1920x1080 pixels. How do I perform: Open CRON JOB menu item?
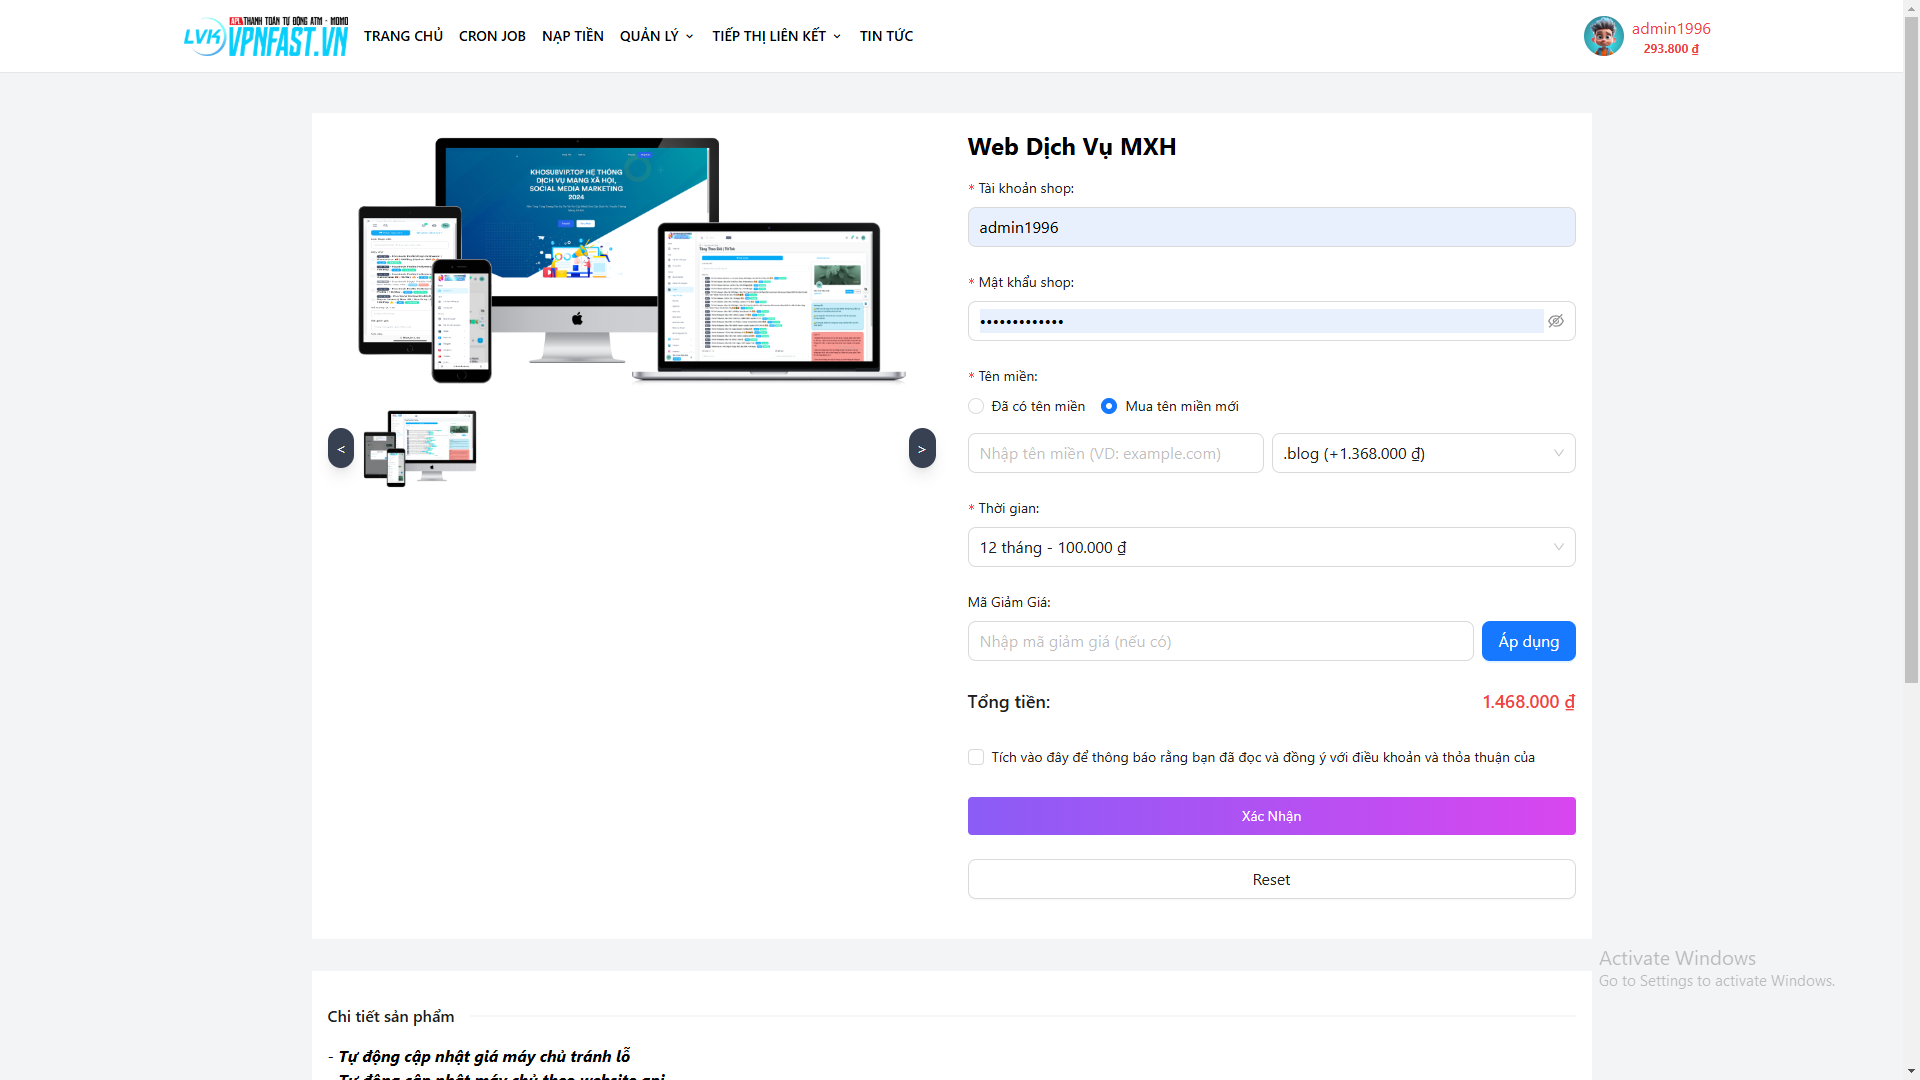pyautogui.click(x=492, y=36)
